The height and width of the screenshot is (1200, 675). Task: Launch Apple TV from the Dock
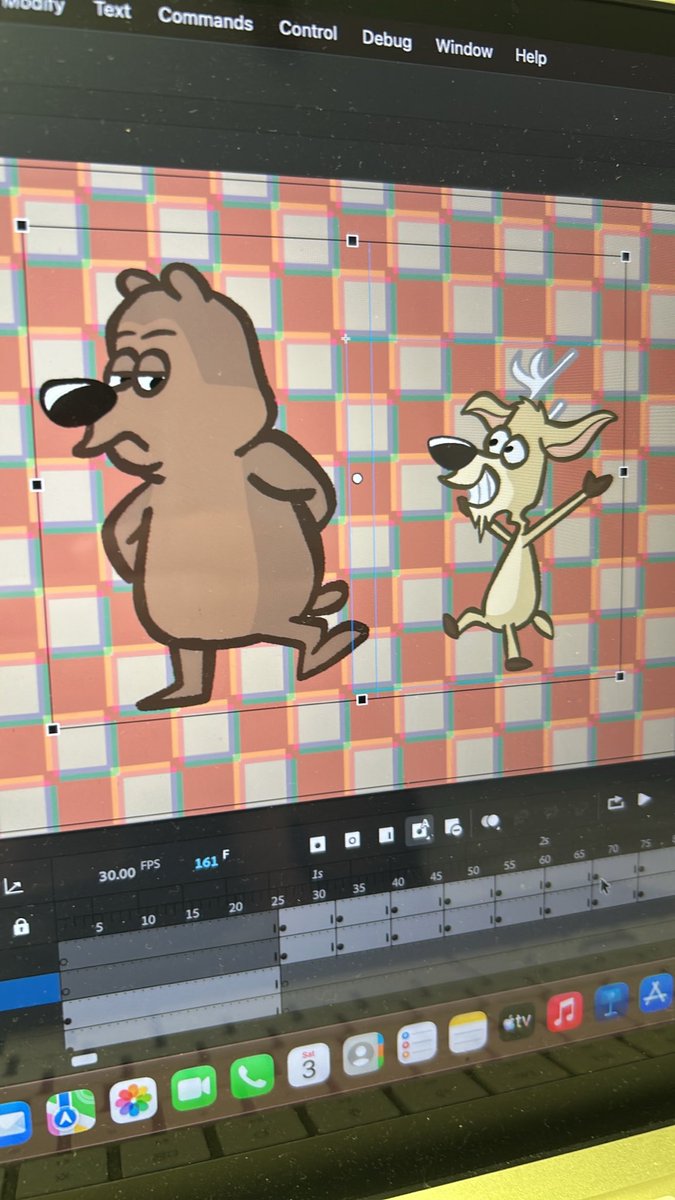click(x=518, y=1022)
